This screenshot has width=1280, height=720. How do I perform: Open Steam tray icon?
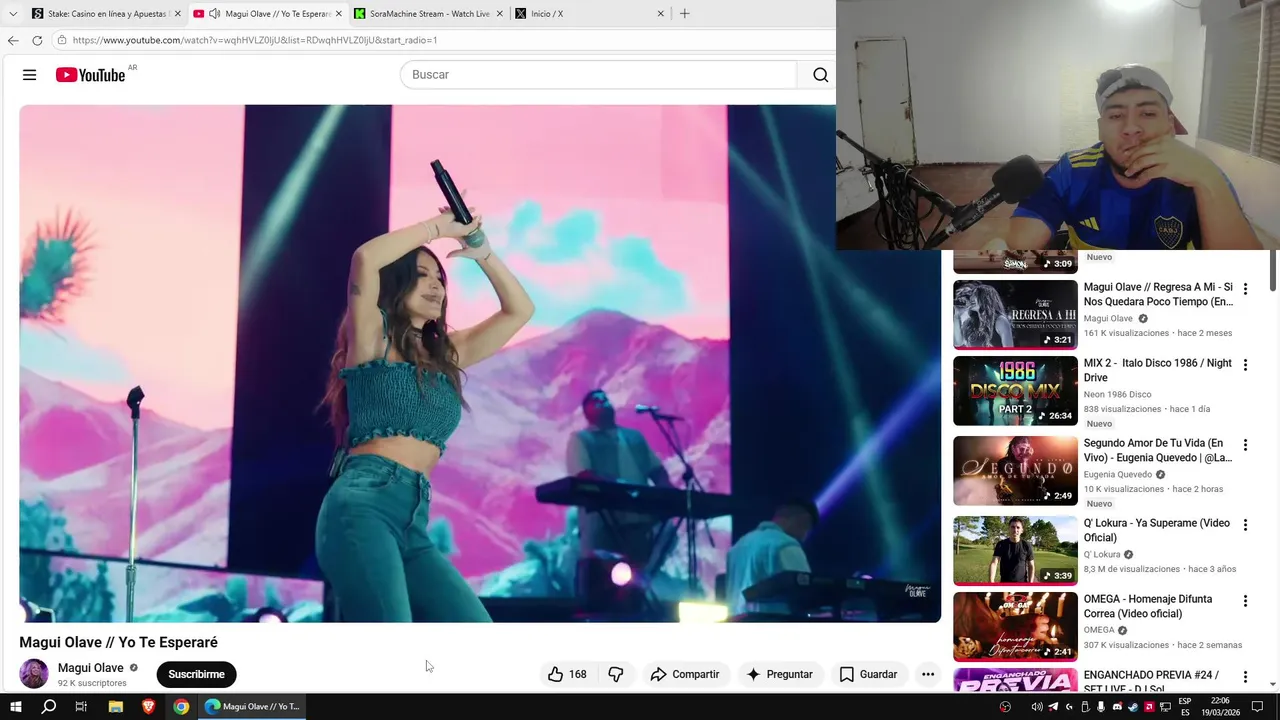[x=1133, y=707]
